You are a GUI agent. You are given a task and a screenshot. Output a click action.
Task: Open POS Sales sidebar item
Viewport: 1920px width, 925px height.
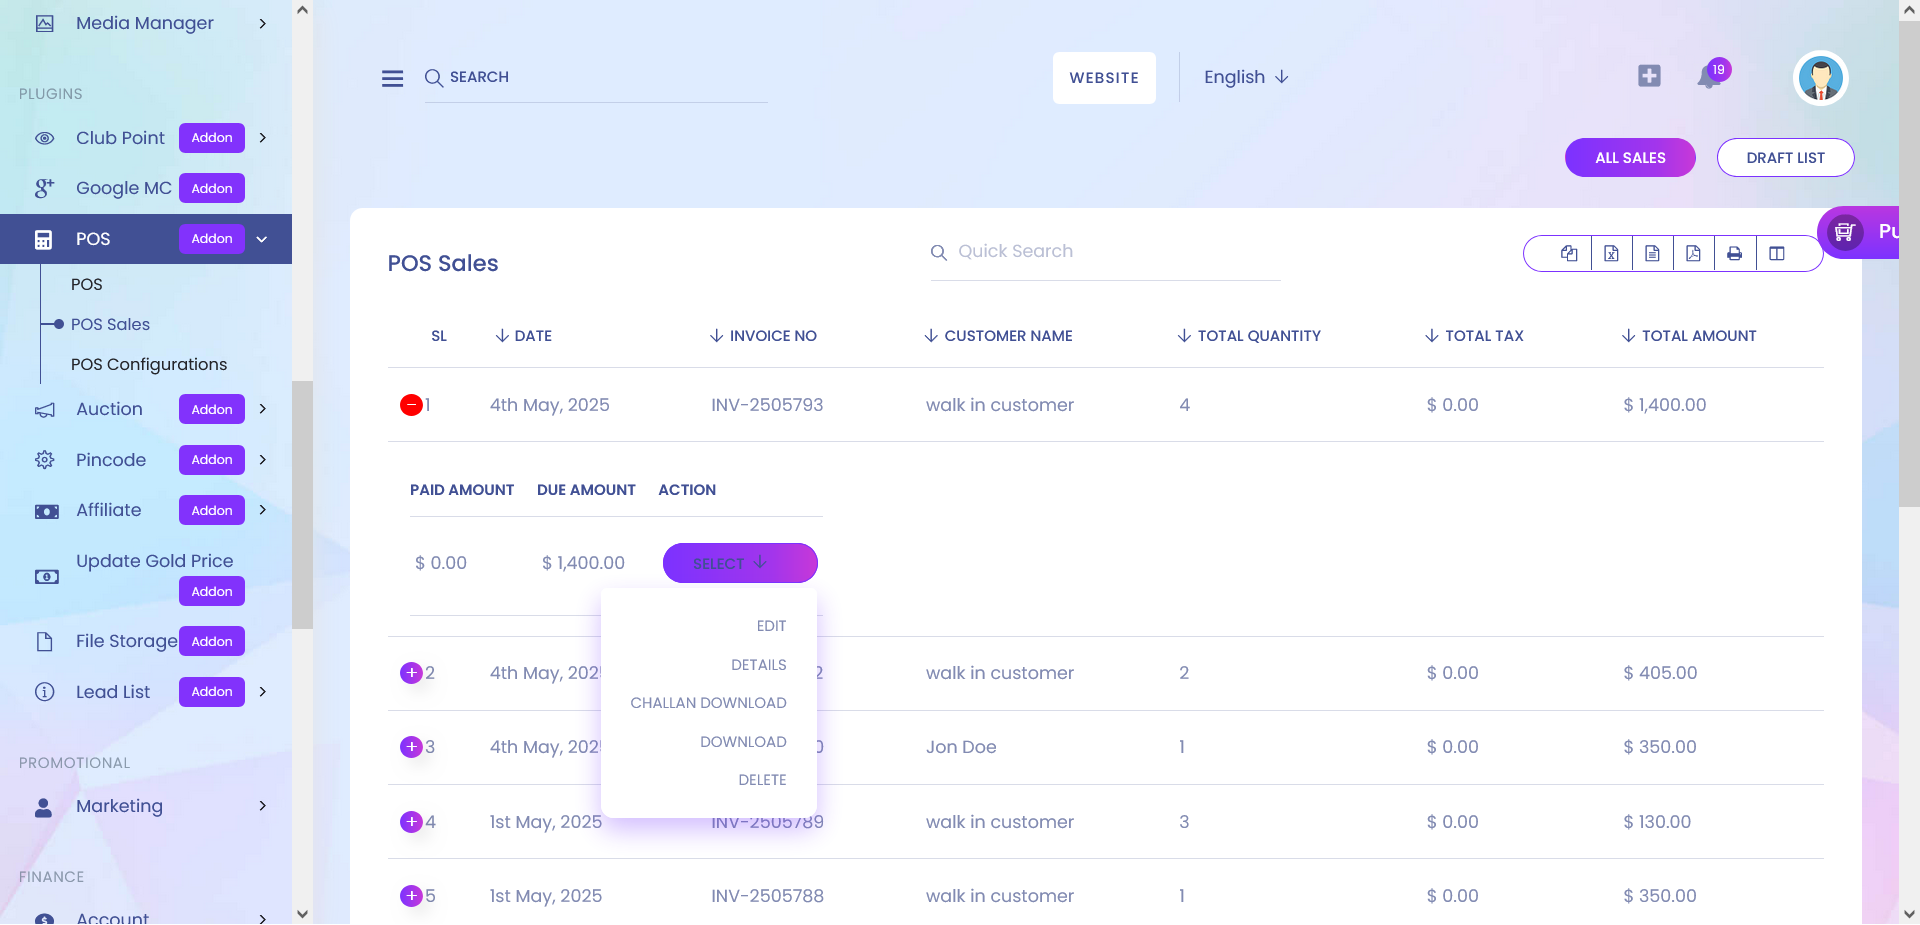point(110,324)
